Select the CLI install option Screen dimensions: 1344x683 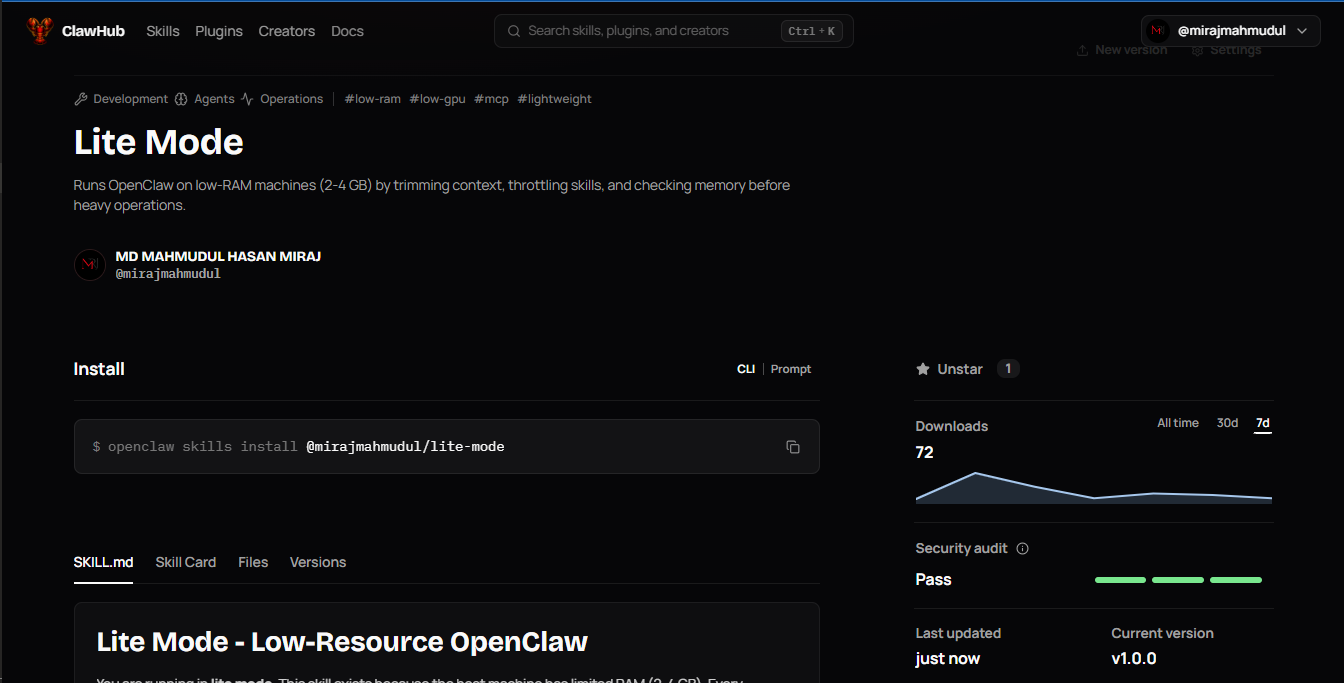[746, 369]
